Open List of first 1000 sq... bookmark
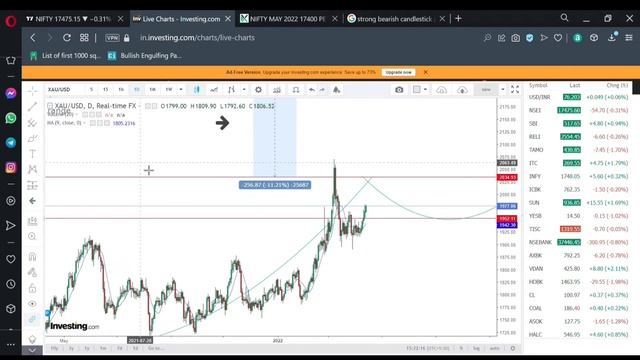 pos(66,56)
